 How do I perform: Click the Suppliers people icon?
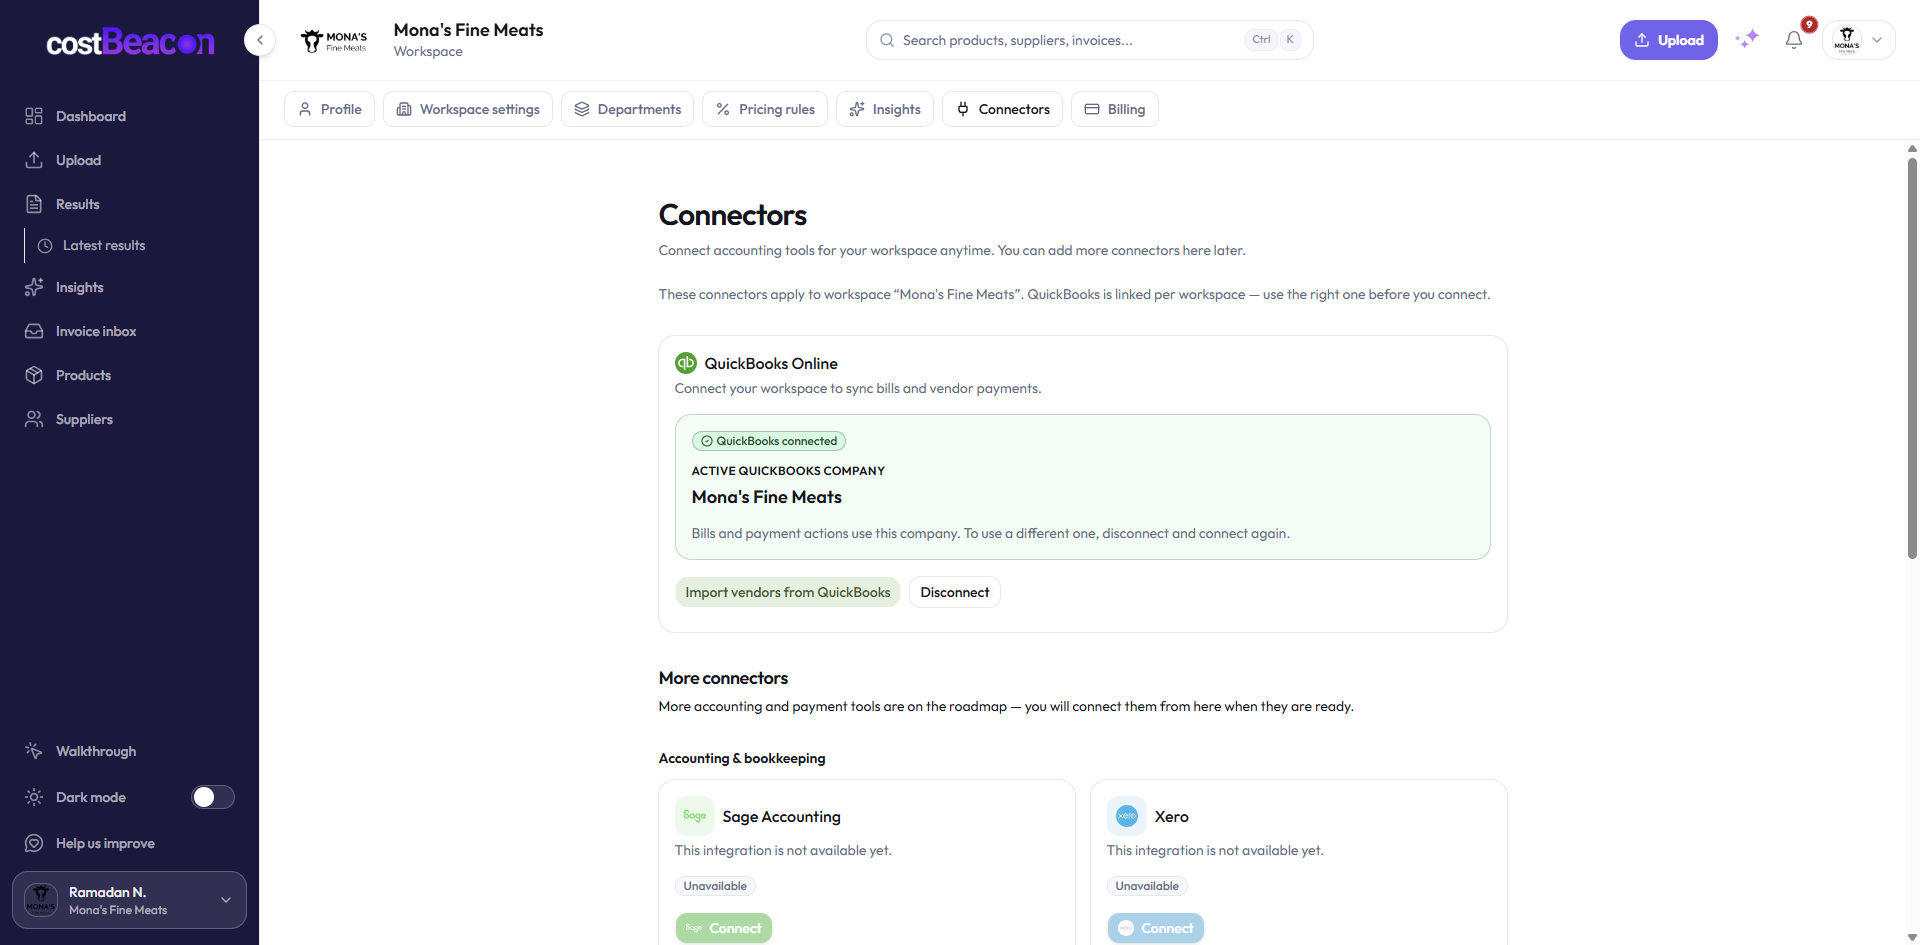coord(34,419)
